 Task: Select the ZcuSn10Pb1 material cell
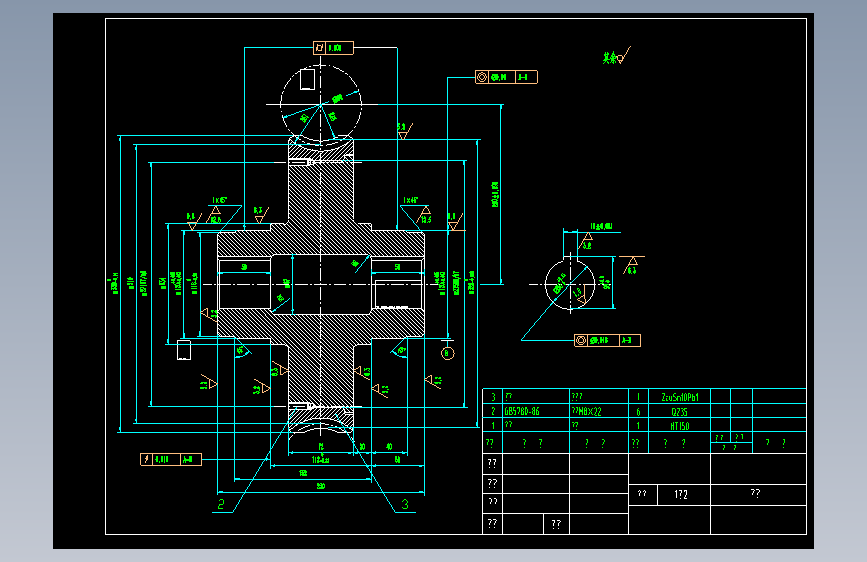pyautogui.click(x=680, y=397)
